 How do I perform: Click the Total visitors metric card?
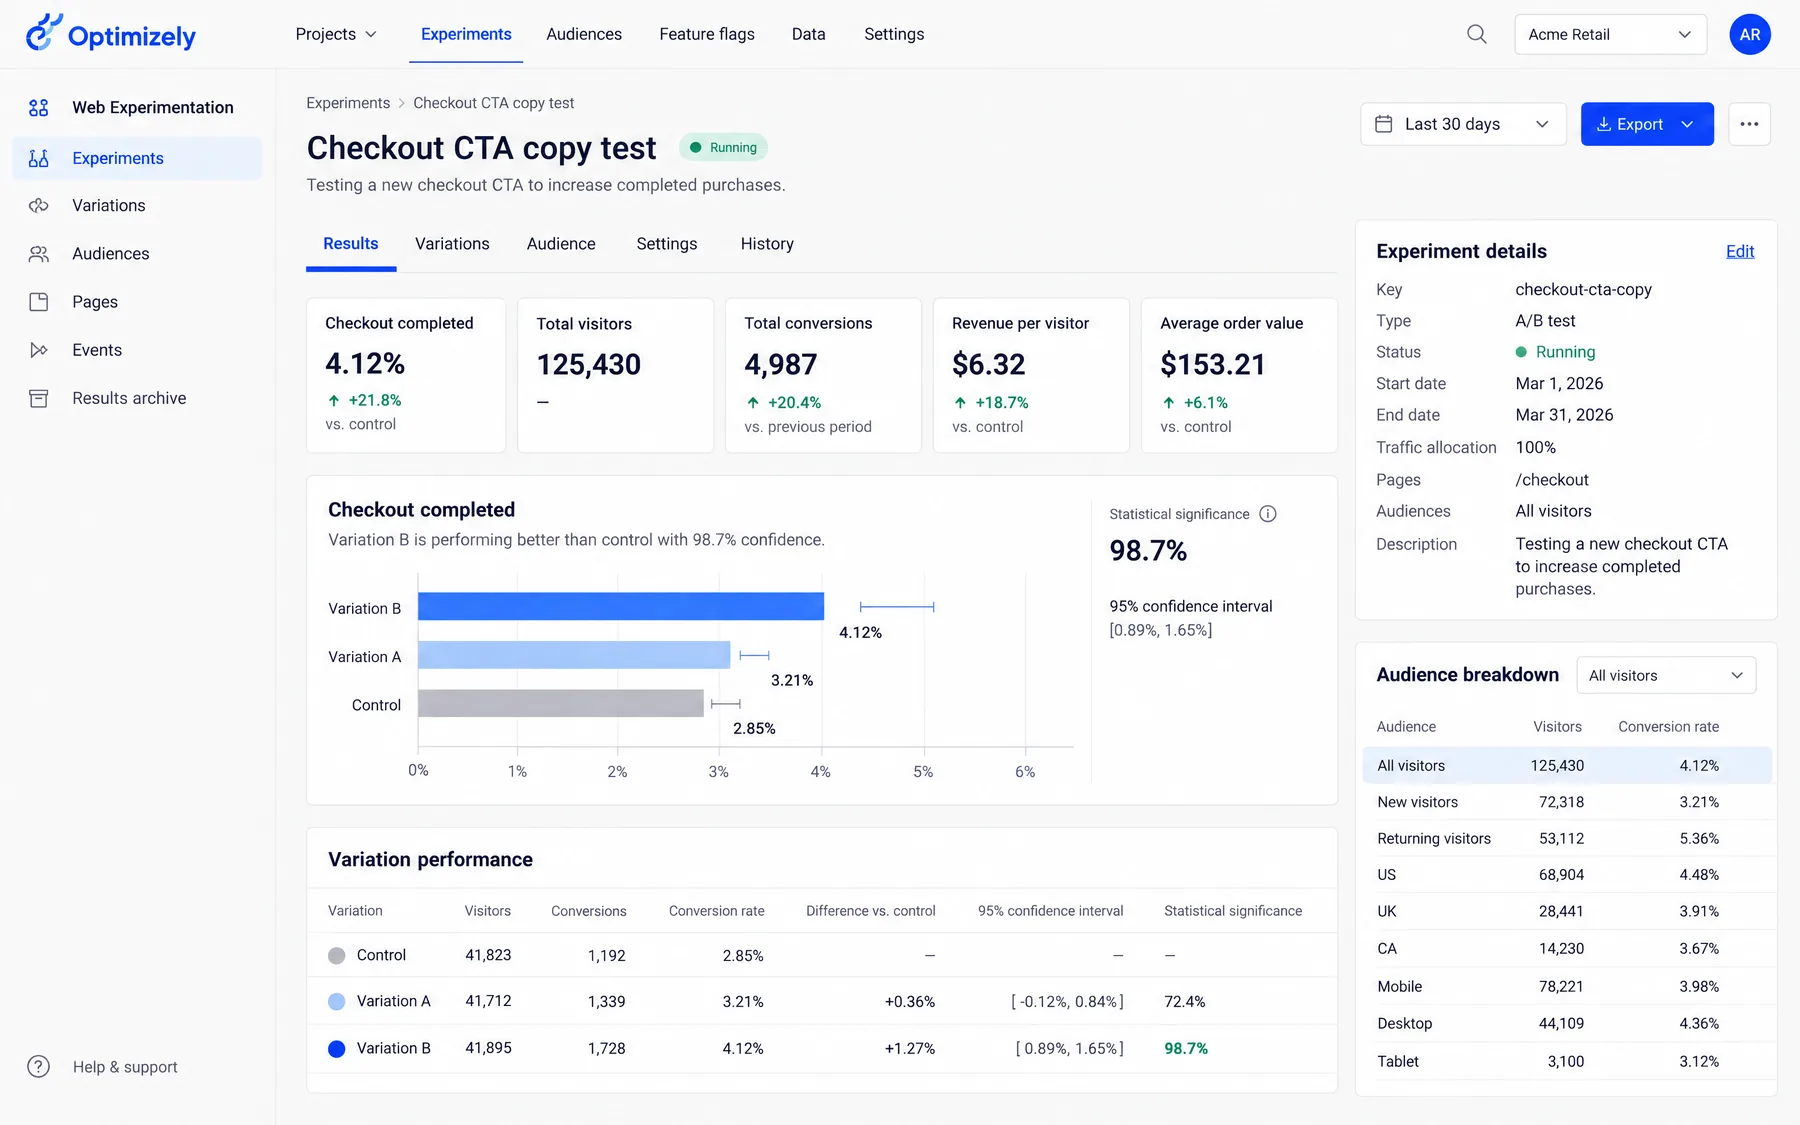pyautogui.click(x=615, y=375)
